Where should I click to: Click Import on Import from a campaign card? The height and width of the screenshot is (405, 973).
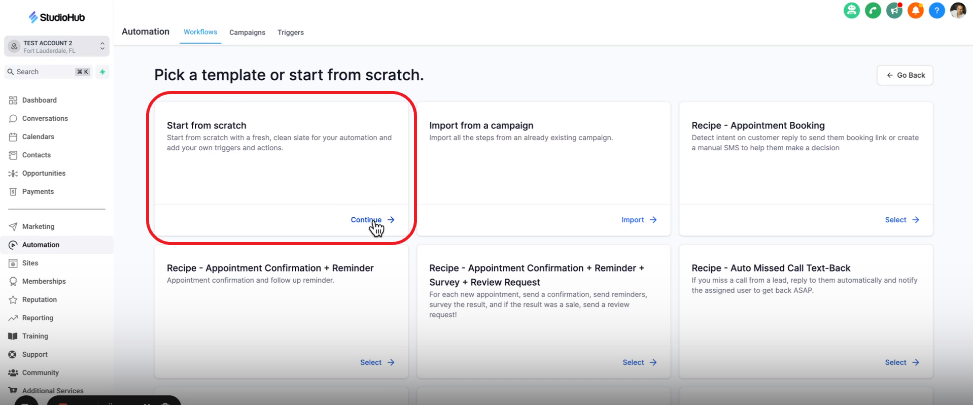point(639,220)
